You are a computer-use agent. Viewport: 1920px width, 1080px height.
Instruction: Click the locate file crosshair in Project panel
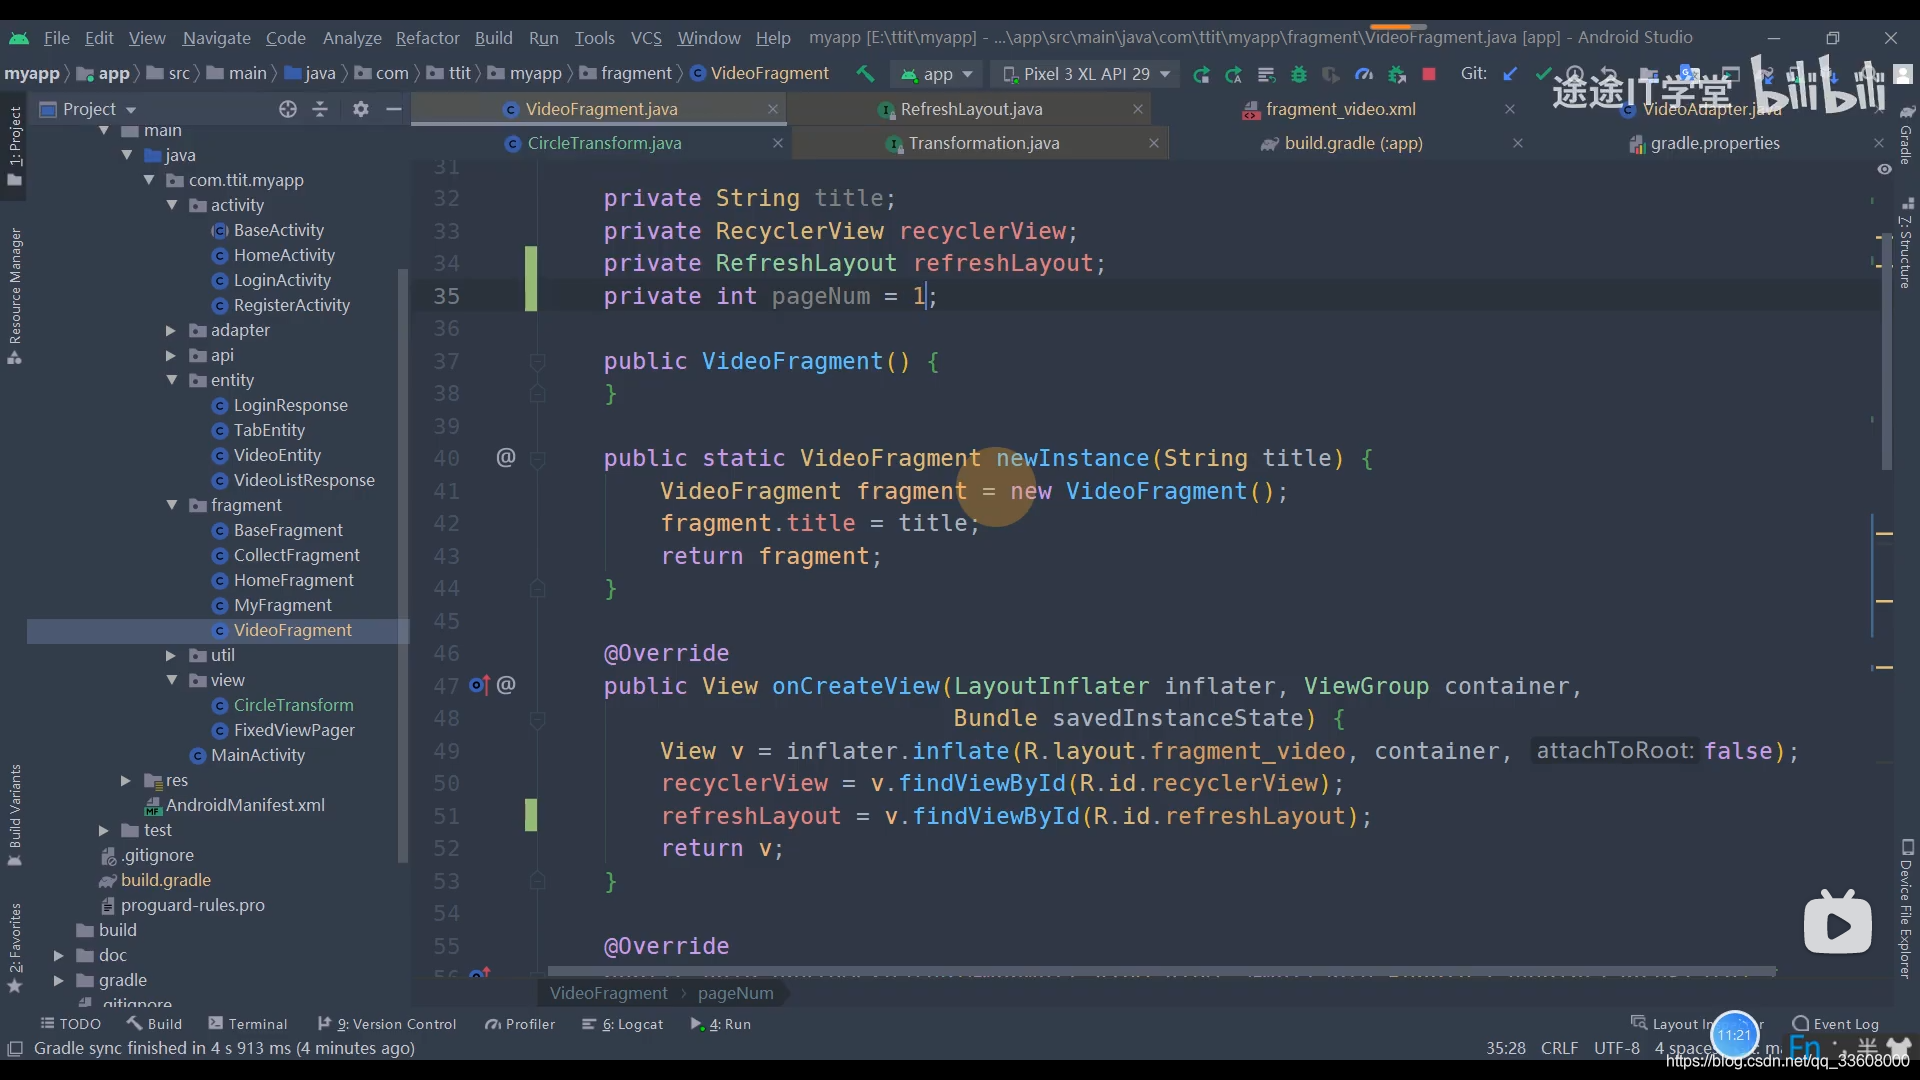[x=288, y=109]
